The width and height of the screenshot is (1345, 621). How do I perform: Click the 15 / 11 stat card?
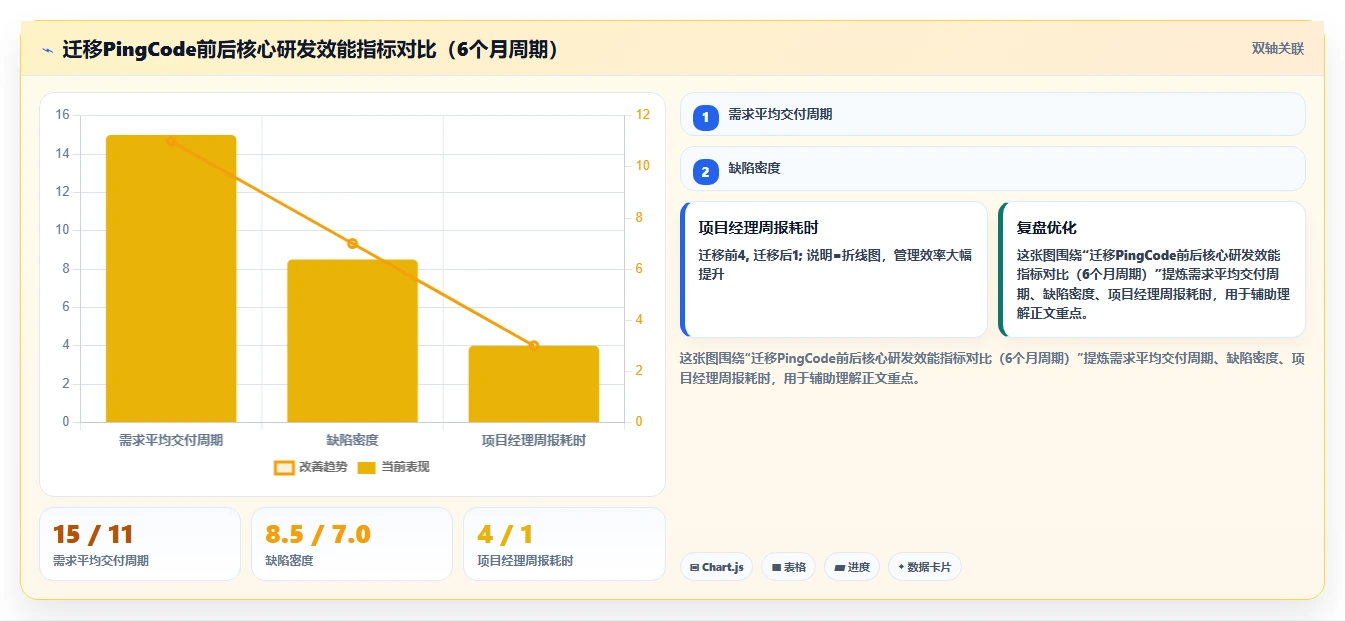[140, 544]
